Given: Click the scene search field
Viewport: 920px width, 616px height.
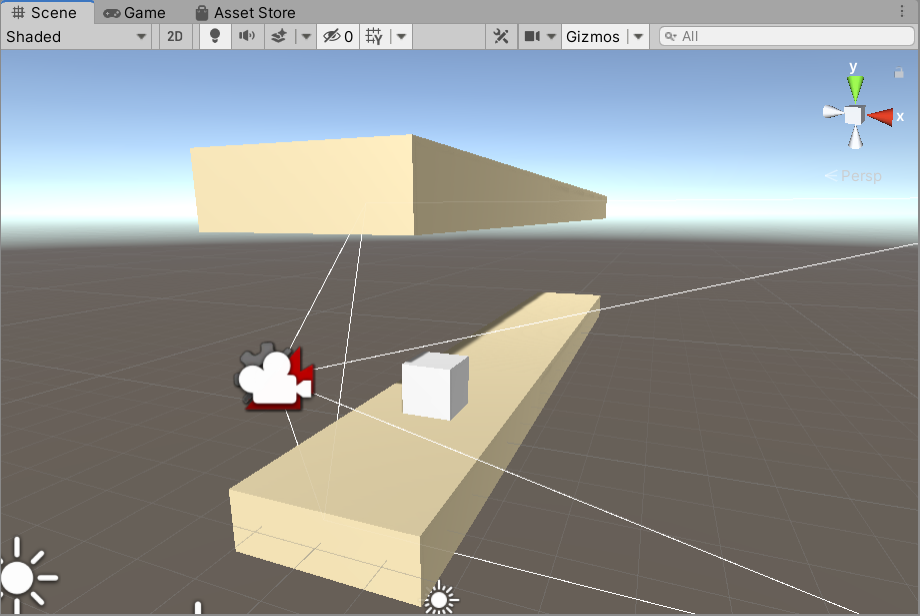Looking at the screenshot, I should [x=786, y=36].
